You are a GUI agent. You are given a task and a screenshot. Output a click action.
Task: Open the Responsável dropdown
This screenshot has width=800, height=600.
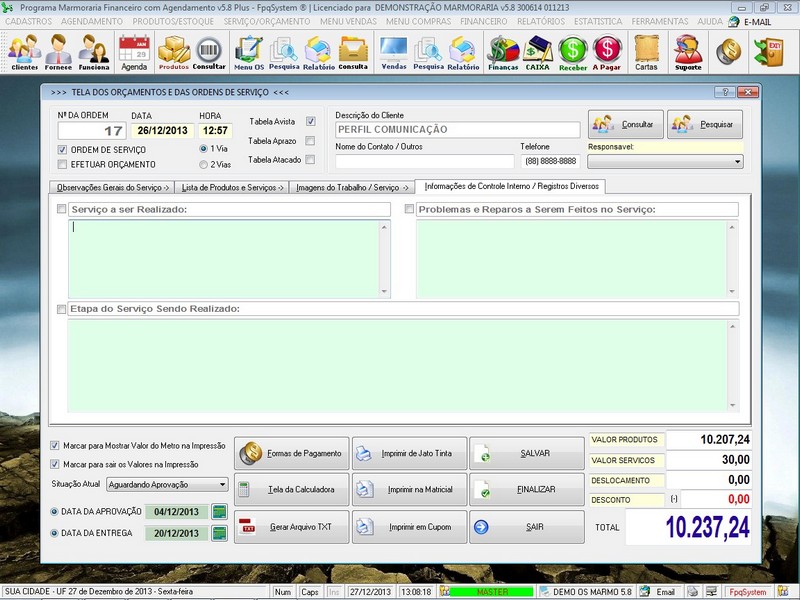[x=737, y=162]
